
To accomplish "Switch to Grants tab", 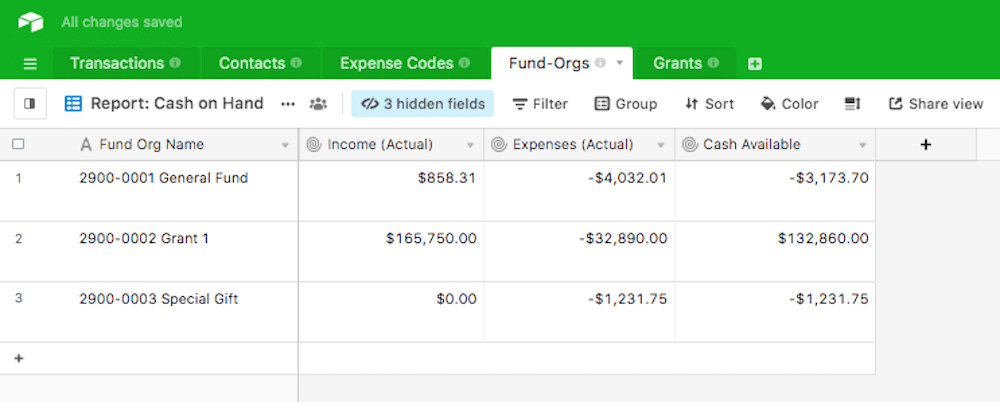I will 686,63.
